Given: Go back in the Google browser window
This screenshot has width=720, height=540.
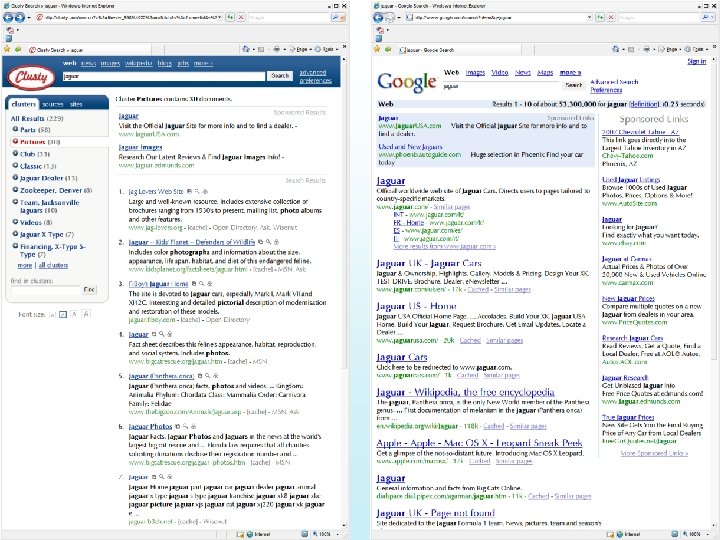Looking at the screenshot, I should point(378,17).
